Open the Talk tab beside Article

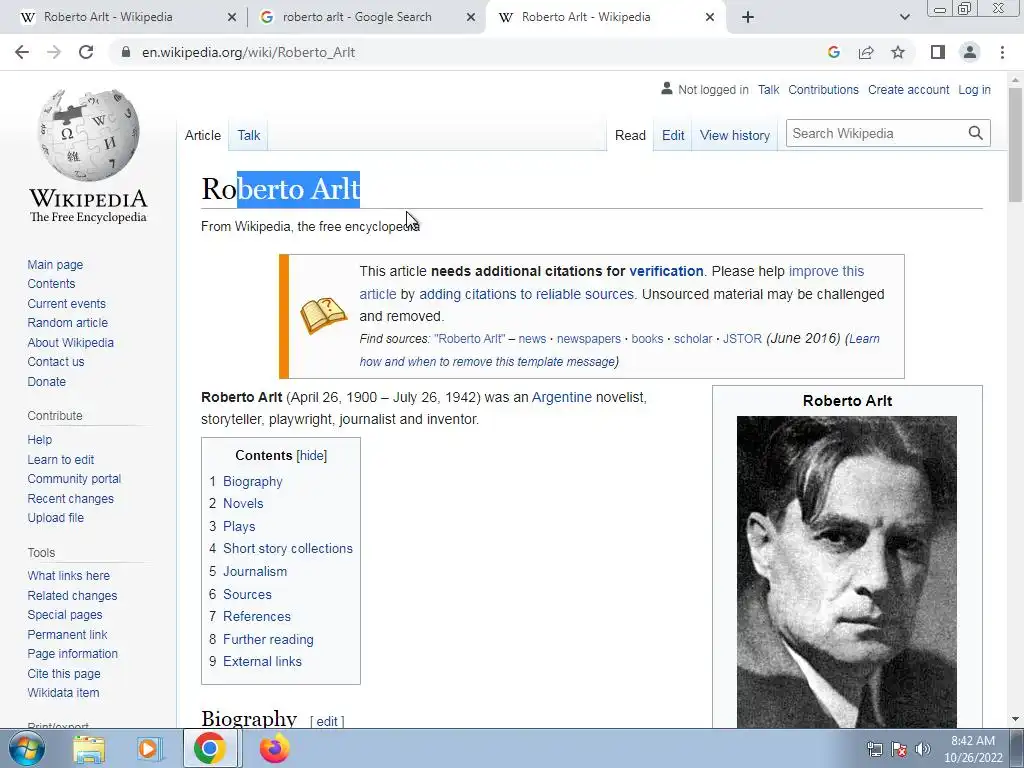(x=249, y=135)
